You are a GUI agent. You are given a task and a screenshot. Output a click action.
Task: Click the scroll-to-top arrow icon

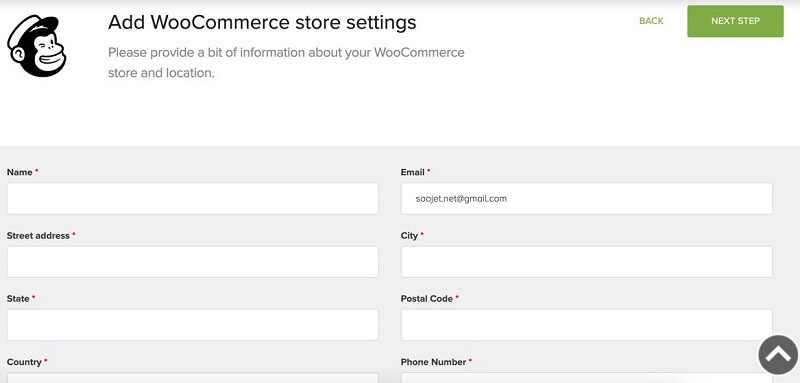click(778, 354)
